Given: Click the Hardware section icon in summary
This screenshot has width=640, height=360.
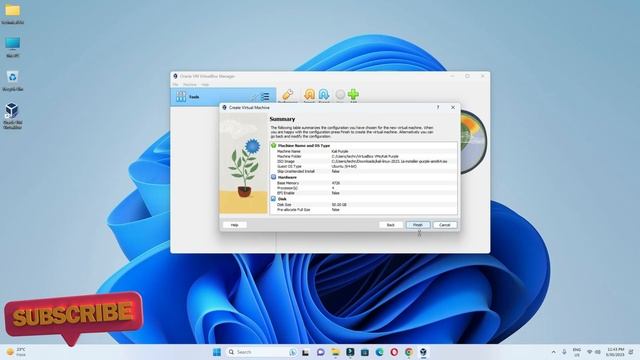Looking at the screenshot, I should (x=273, y=177).
